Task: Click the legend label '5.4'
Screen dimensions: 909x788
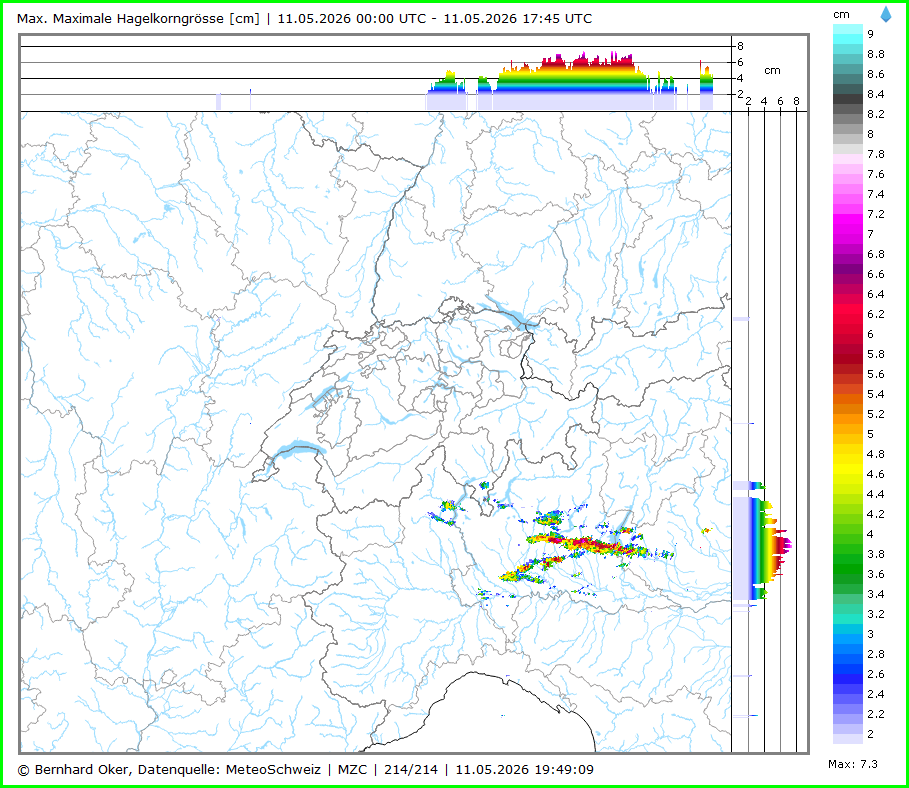Action: pos(875,394)
